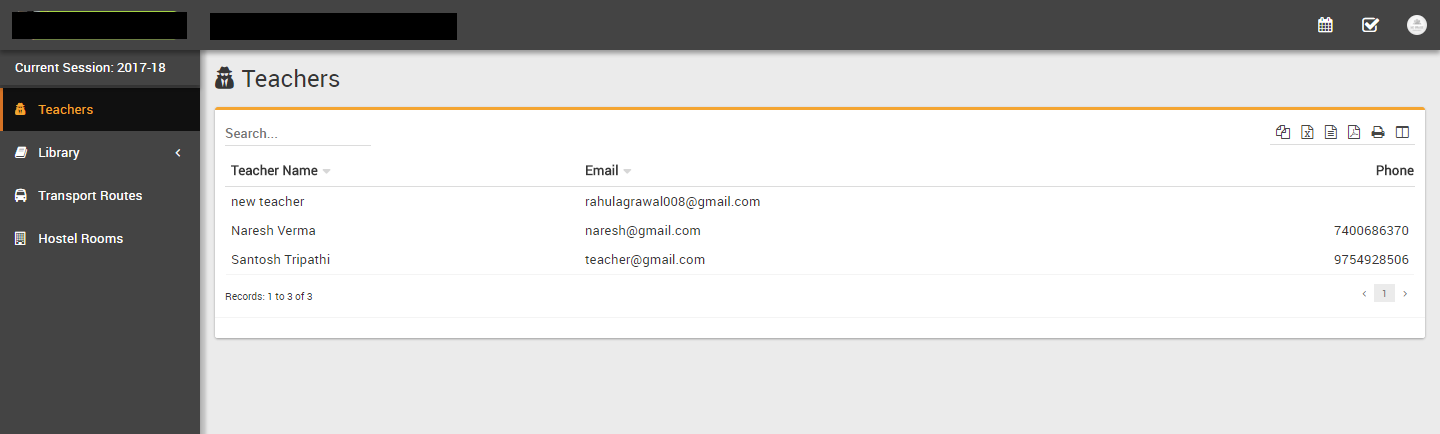Screen dimensions: 1440x434
Task: Open the column visibility icon
Action: (x=1402, y=132)
